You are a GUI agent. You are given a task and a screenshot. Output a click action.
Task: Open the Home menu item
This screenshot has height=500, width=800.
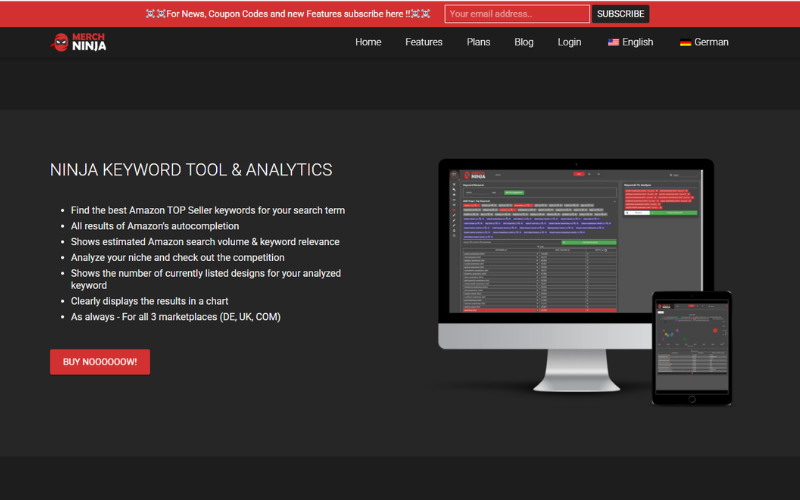[368, 42]
